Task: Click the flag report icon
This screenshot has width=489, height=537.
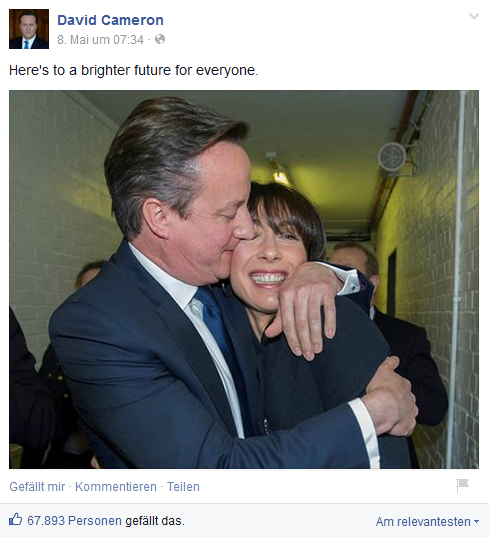Action: pyautogui.click(x=462, y=485)
